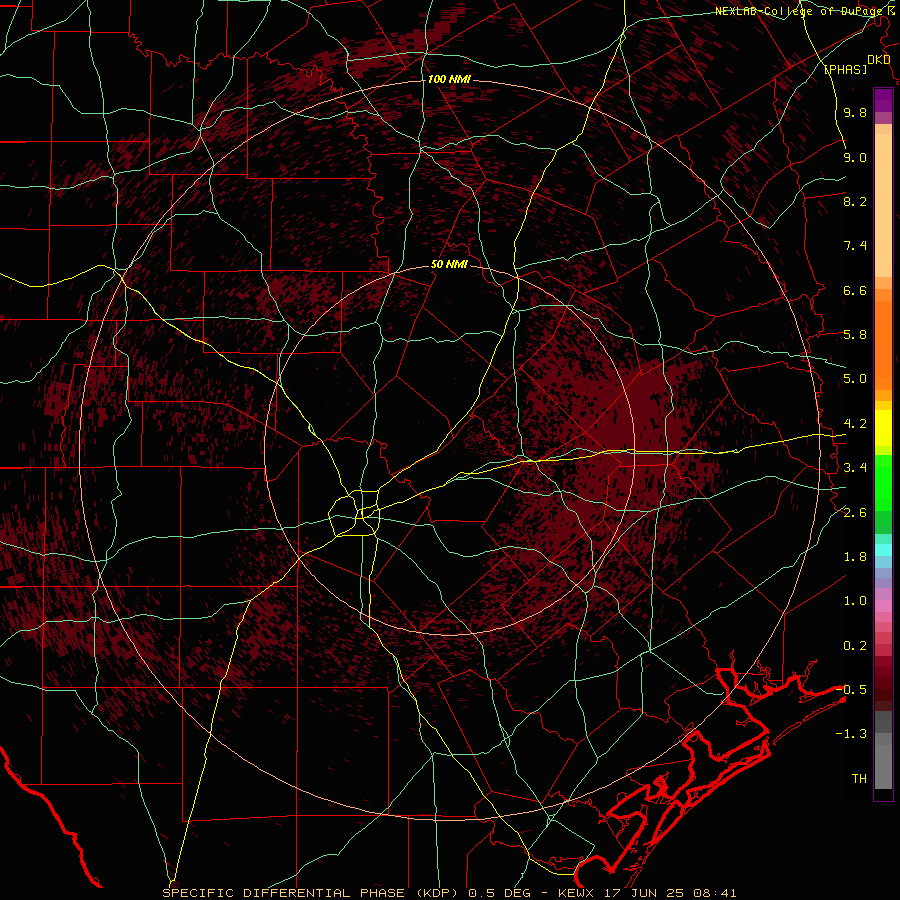Click the 2.6 value on color scale
The height and width of the screenshot is (900, 900).
855,513
